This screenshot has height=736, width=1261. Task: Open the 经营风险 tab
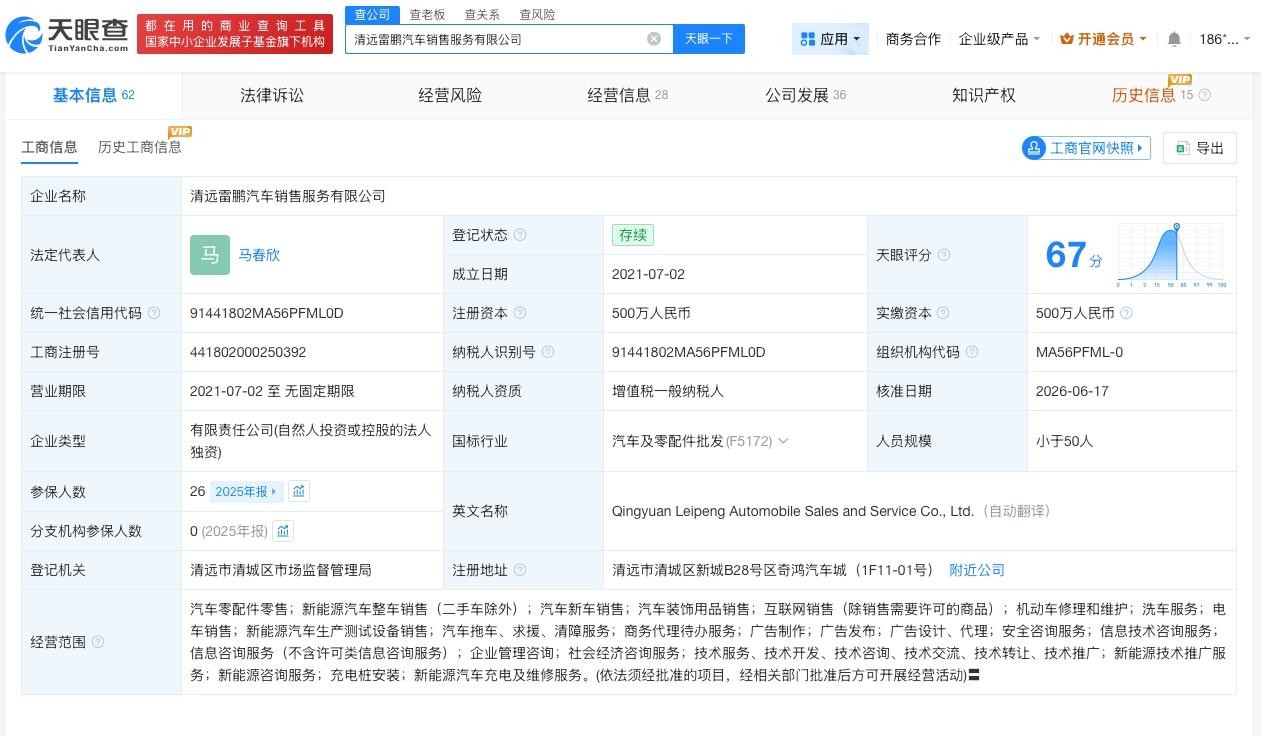click(450, 95)
